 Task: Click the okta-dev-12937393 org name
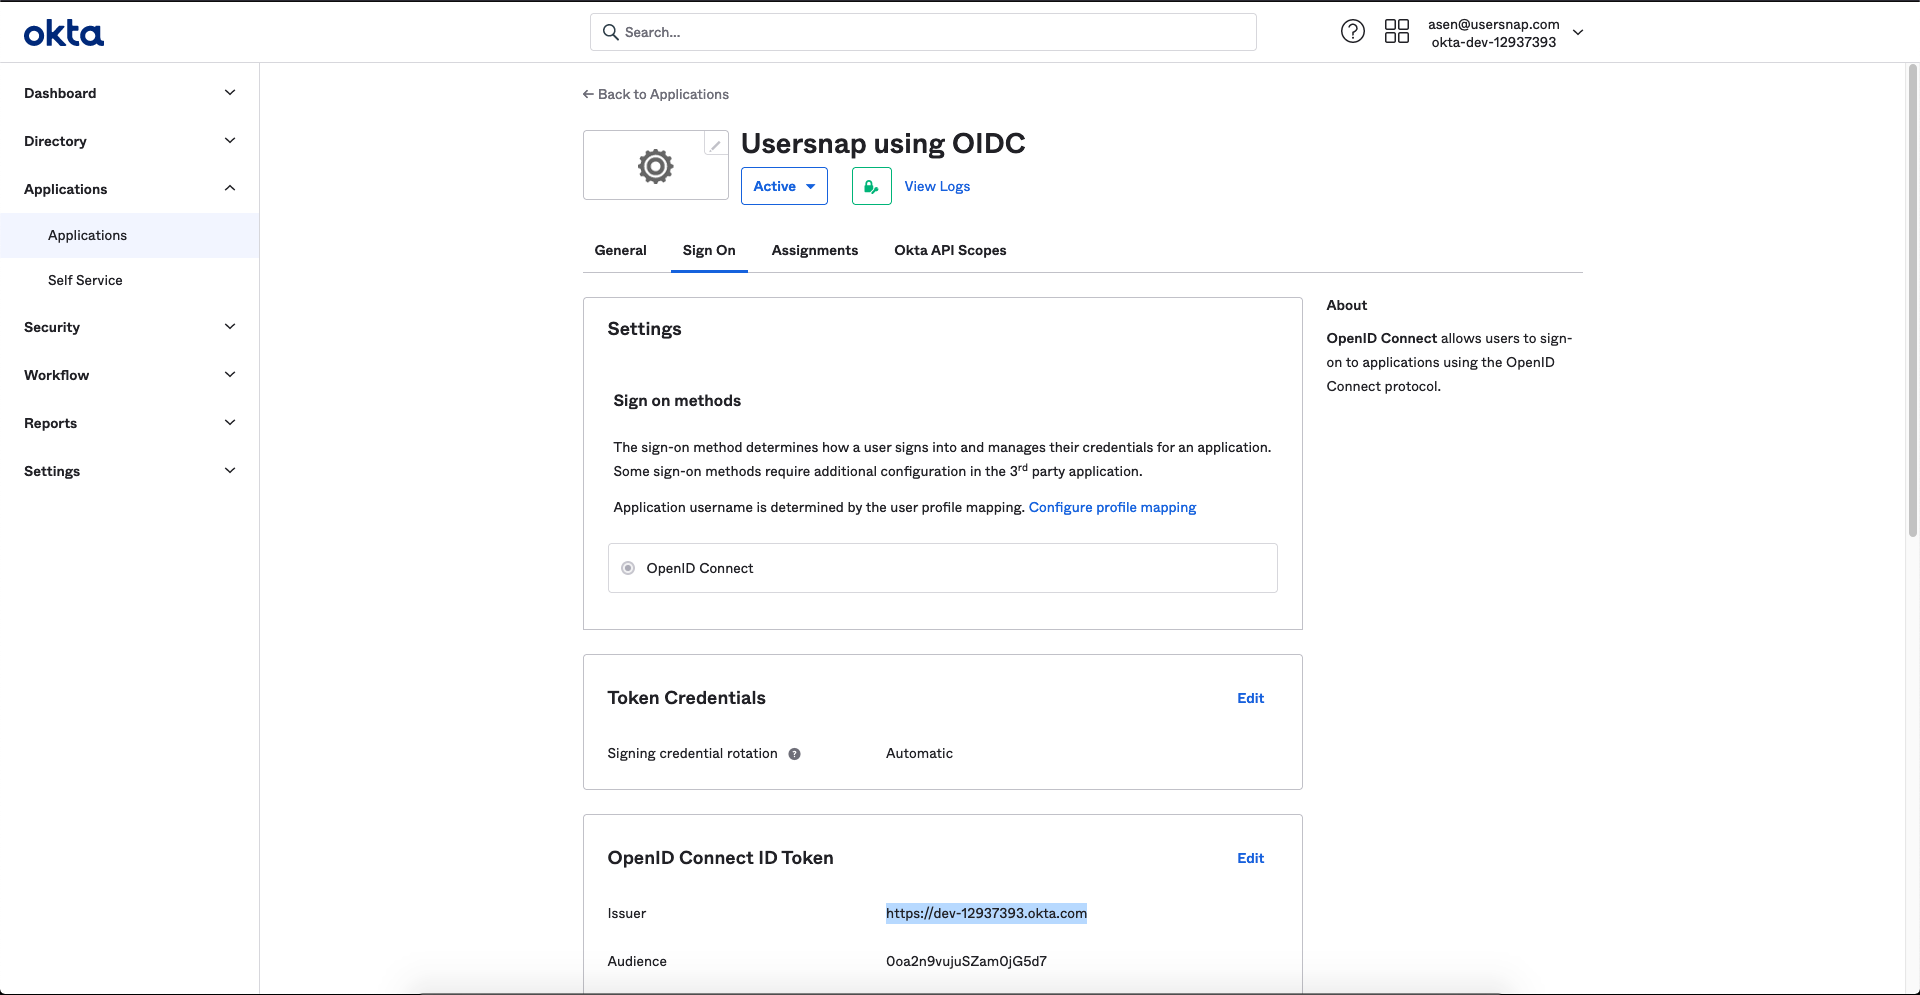[1494, 42]
